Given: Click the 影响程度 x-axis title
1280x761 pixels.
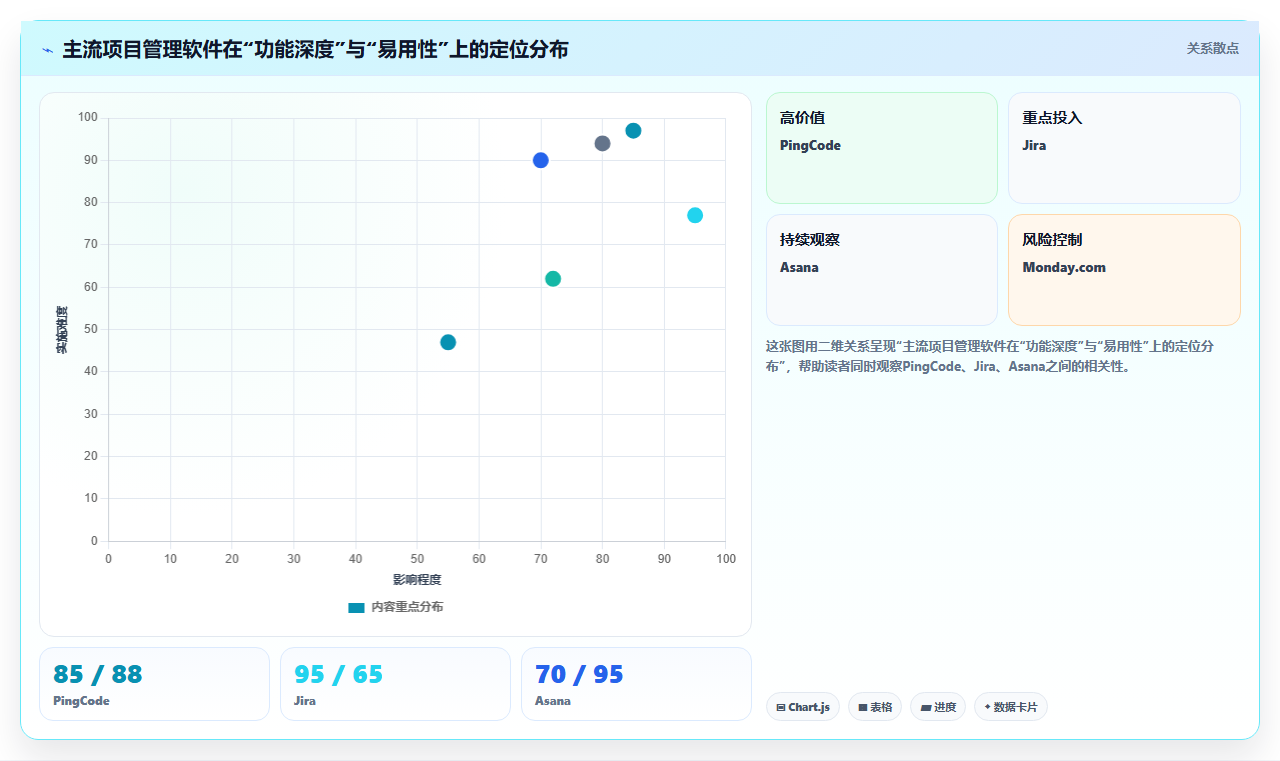Looking at the screenshot, I should [417, 580].
